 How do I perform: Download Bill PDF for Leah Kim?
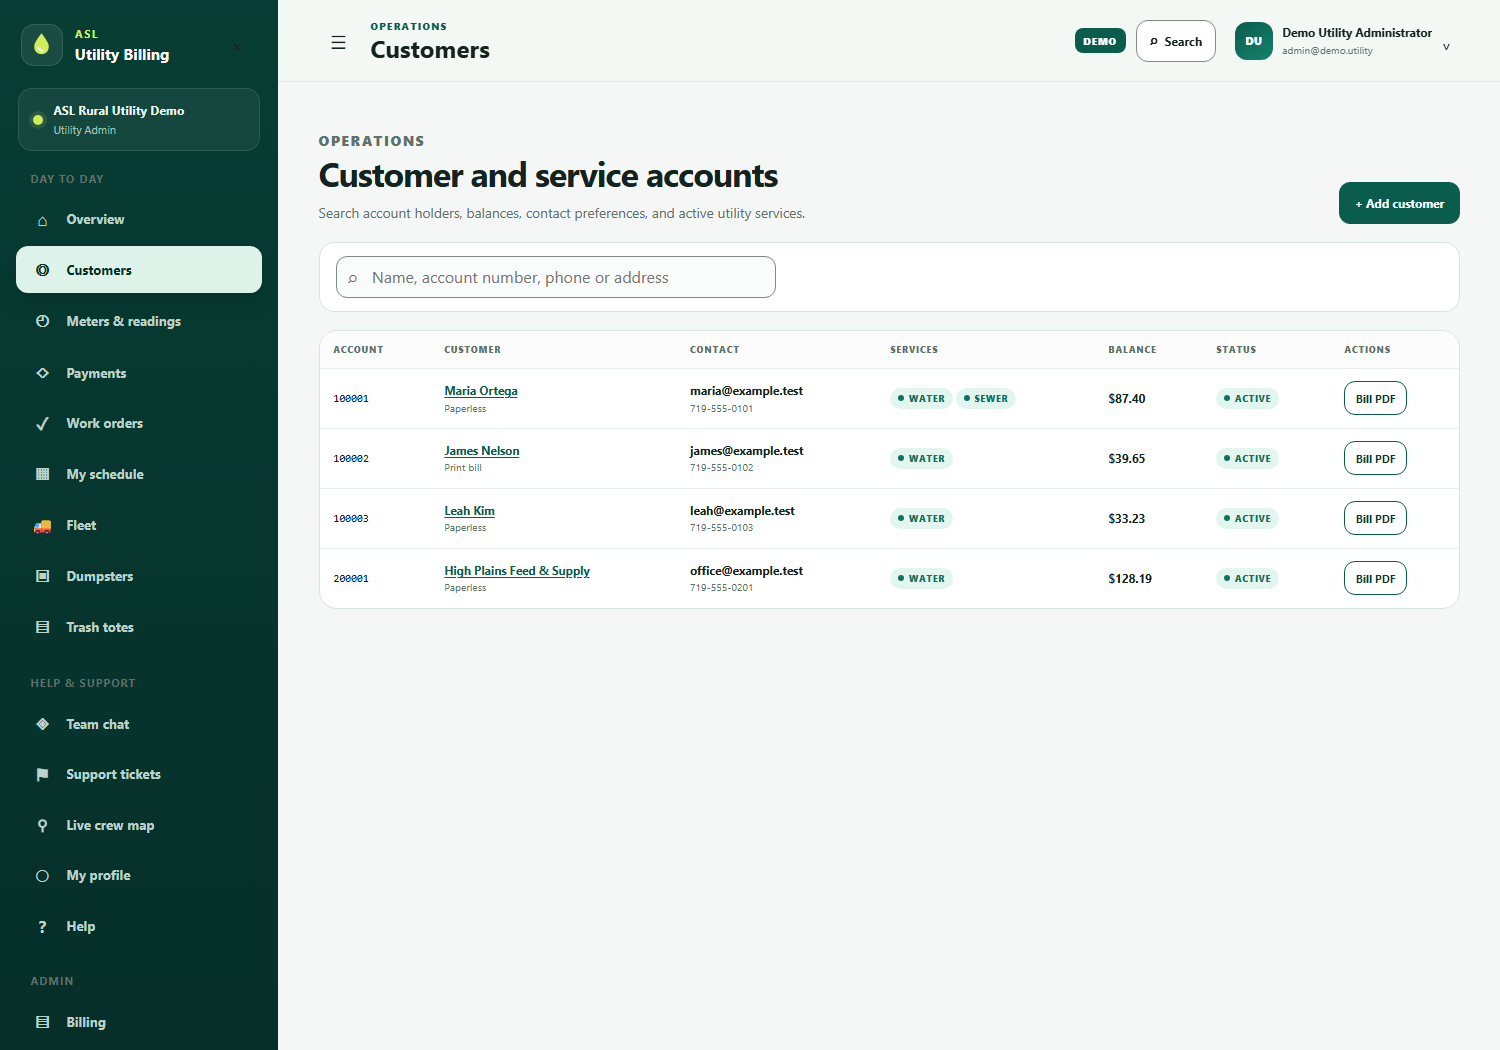(1375, 518)
